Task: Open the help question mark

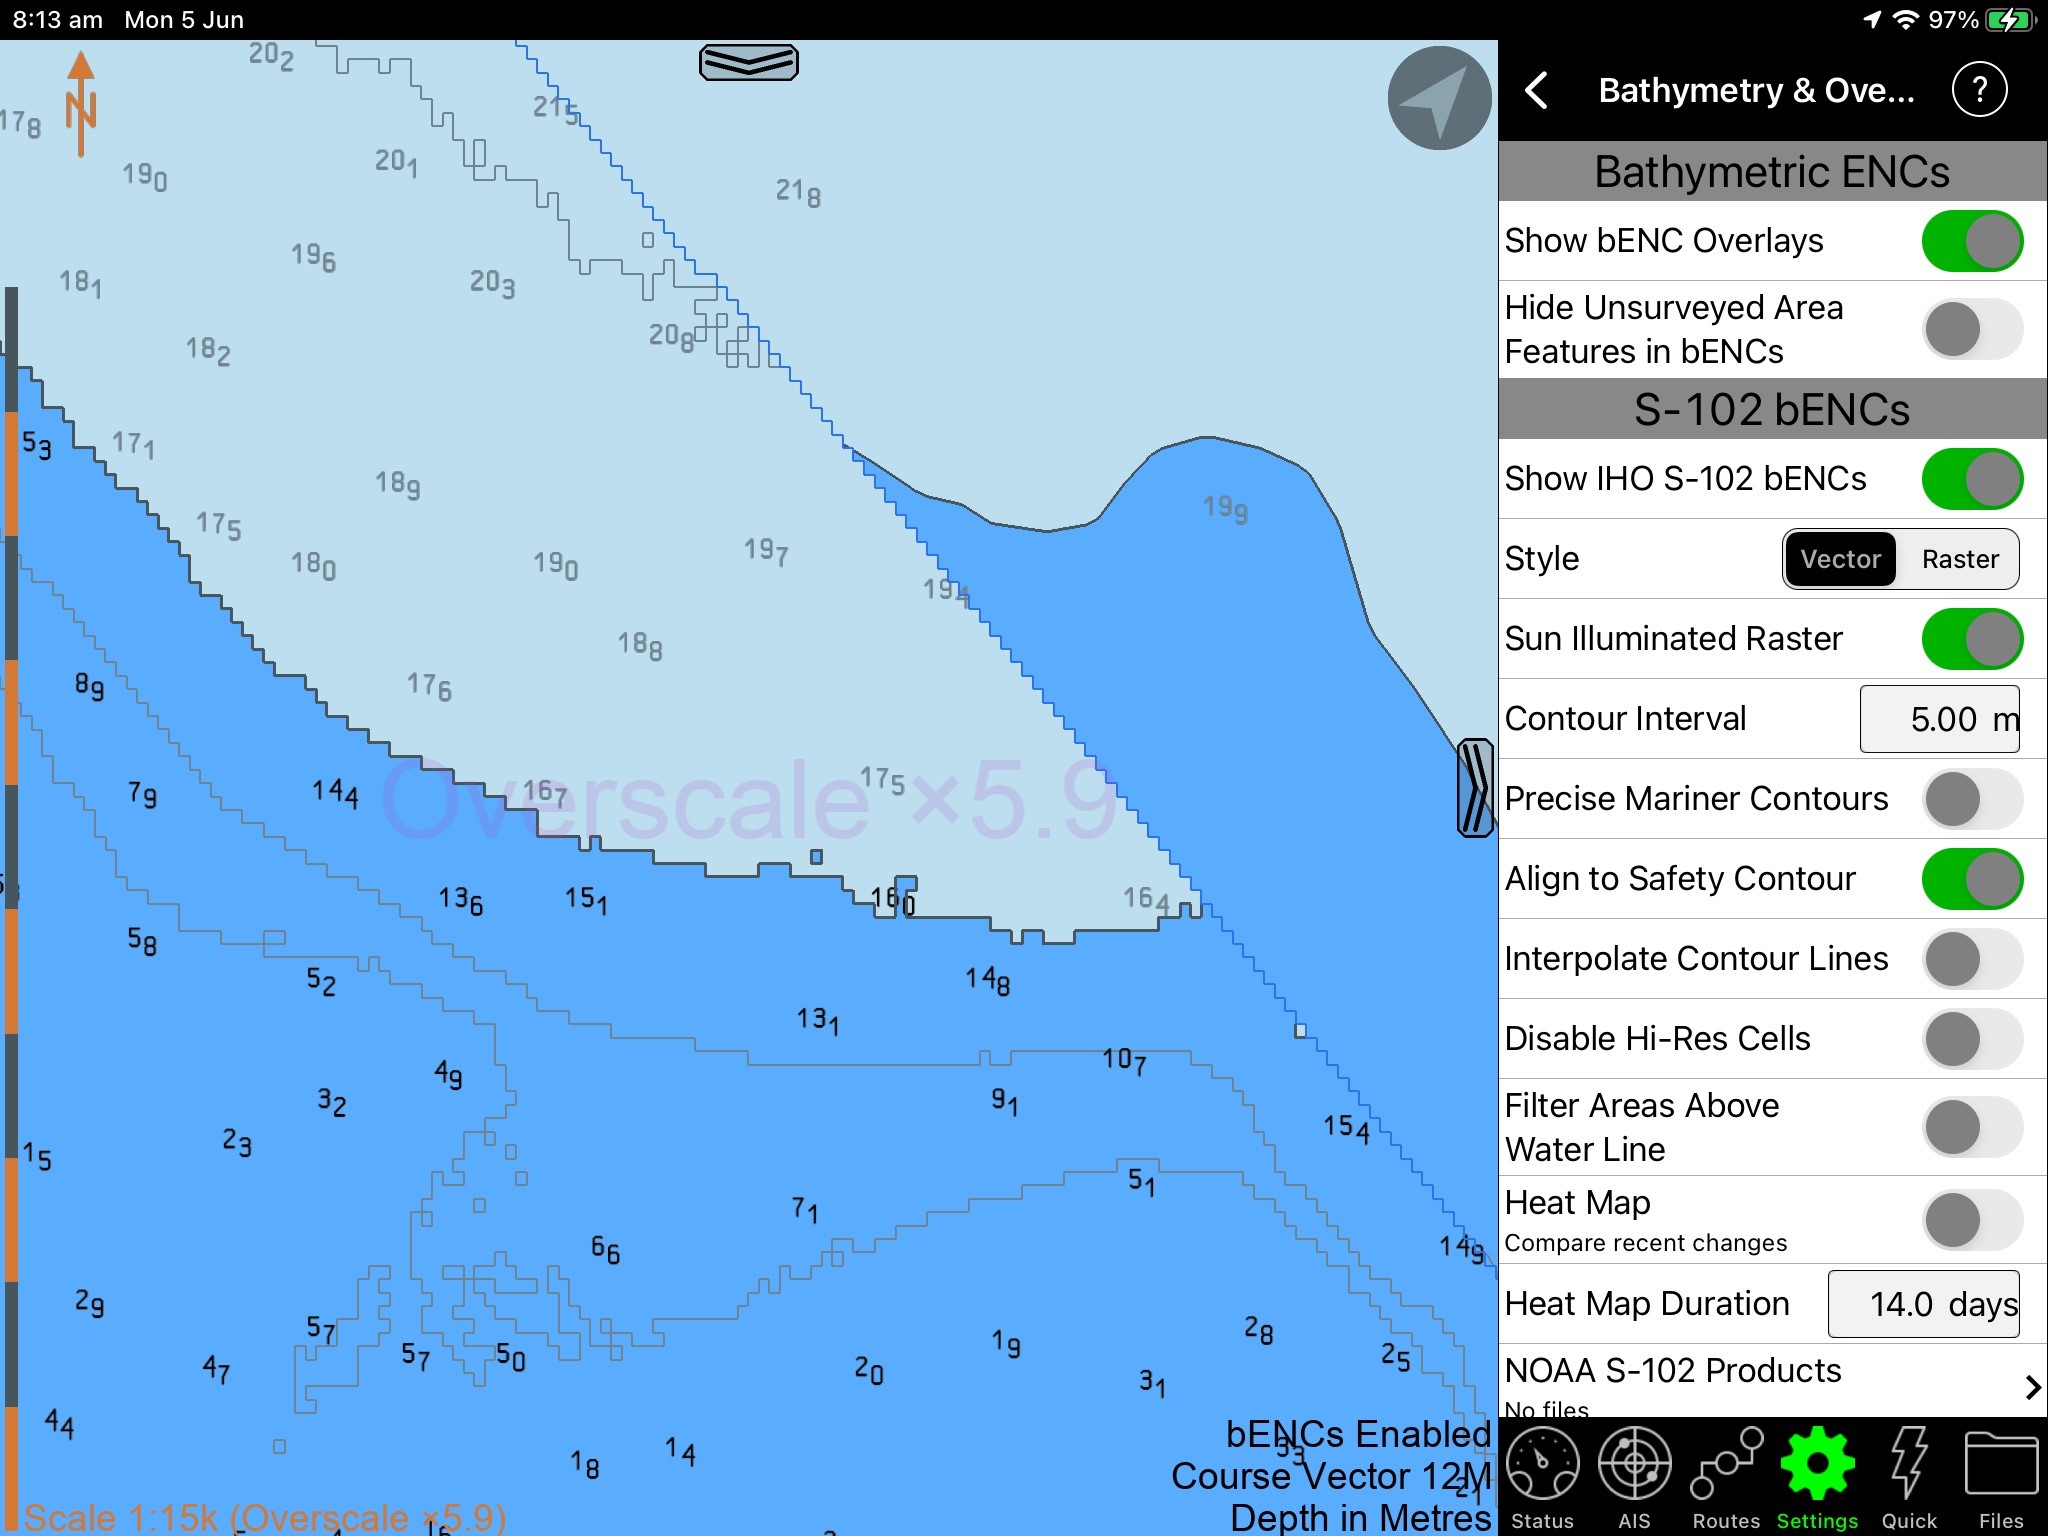Action: (x=1980, y=89)
